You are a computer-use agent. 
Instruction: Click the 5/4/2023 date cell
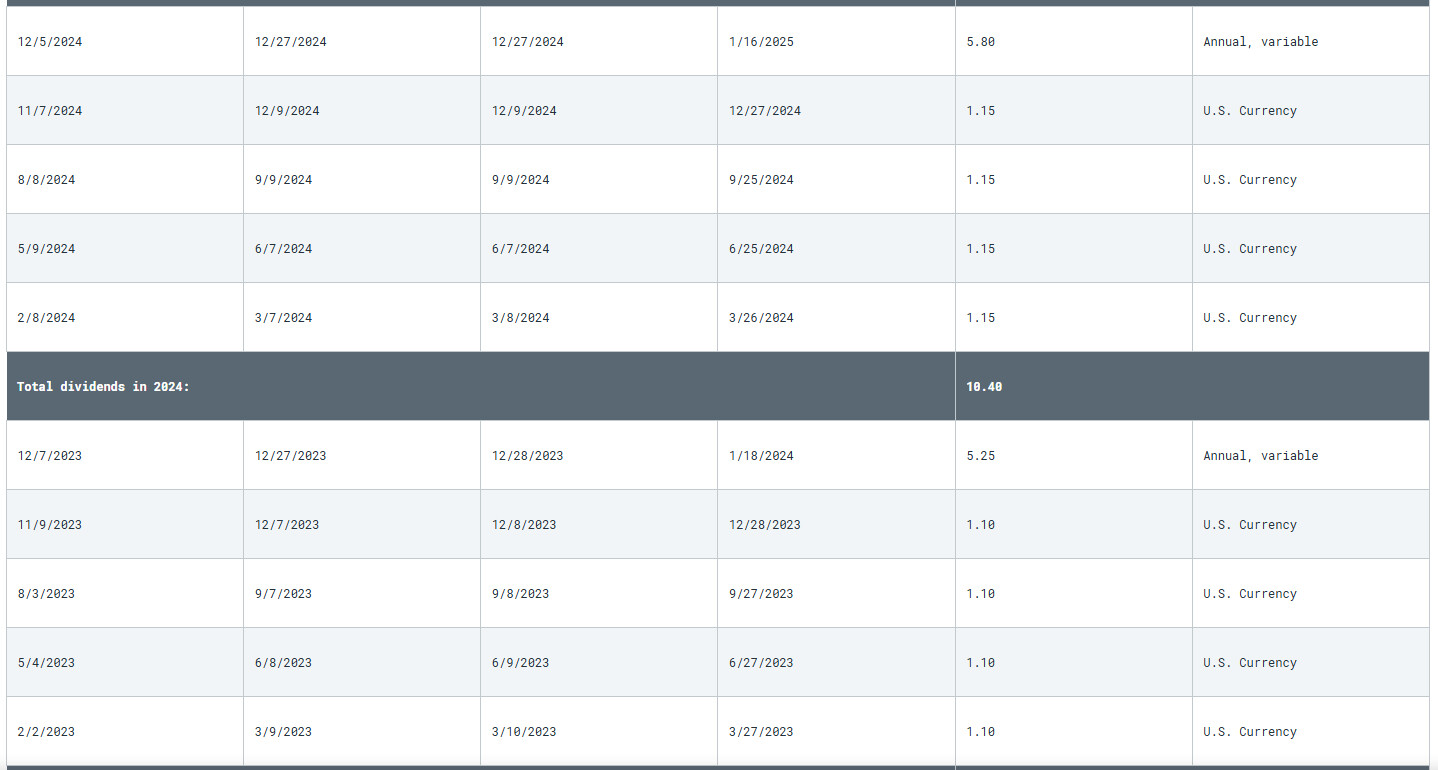[x=46, y=663]
